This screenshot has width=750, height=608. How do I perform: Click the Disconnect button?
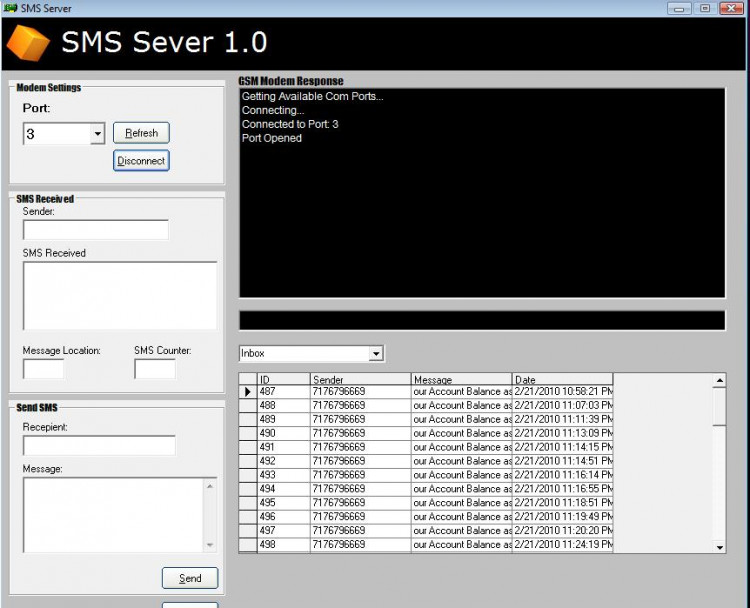coord(140,160)
